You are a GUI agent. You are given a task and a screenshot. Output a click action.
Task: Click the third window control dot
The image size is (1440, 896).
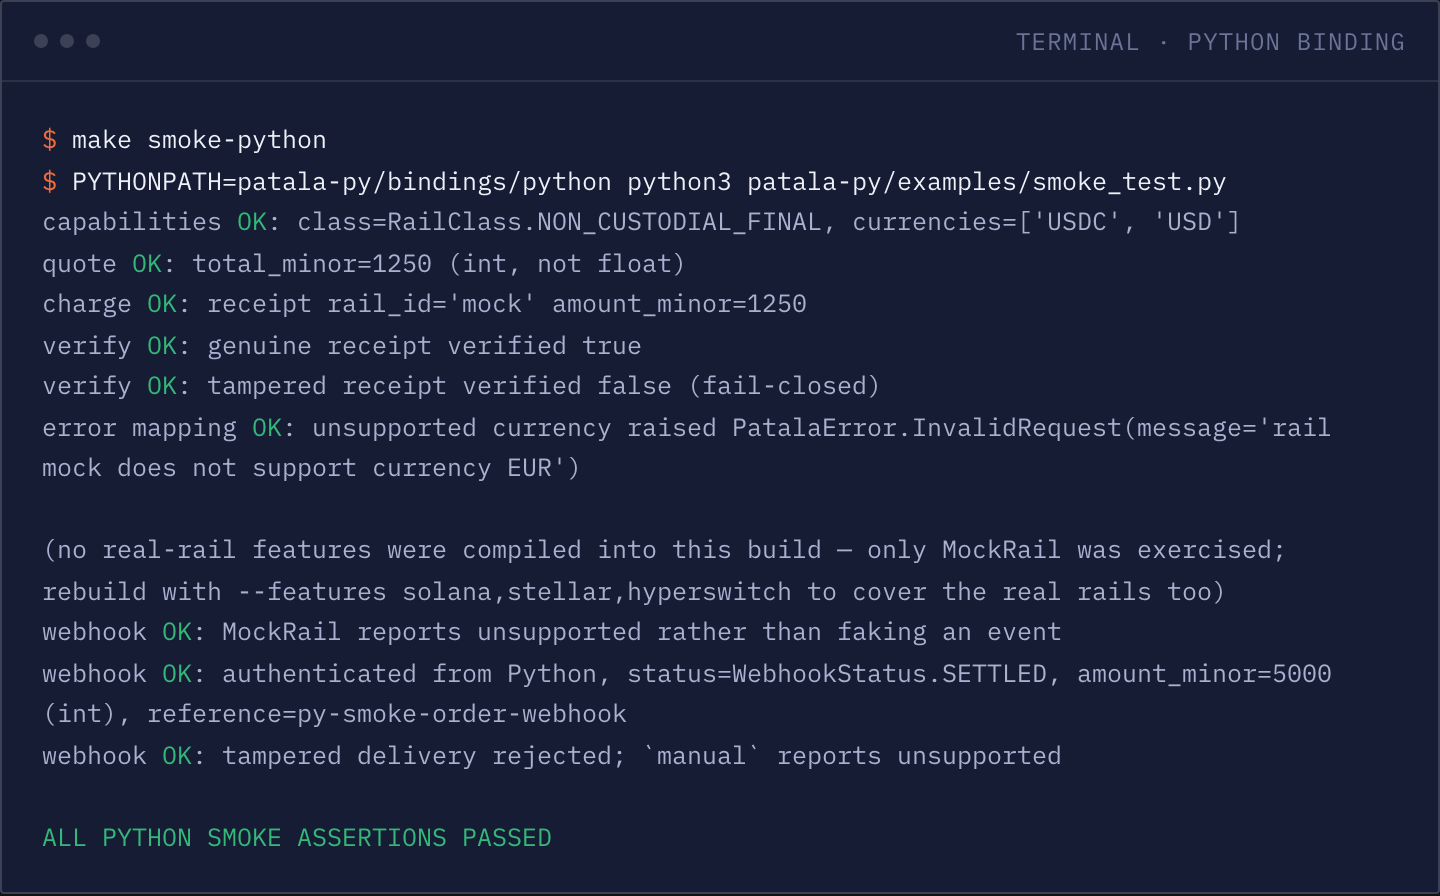(93, 41)
